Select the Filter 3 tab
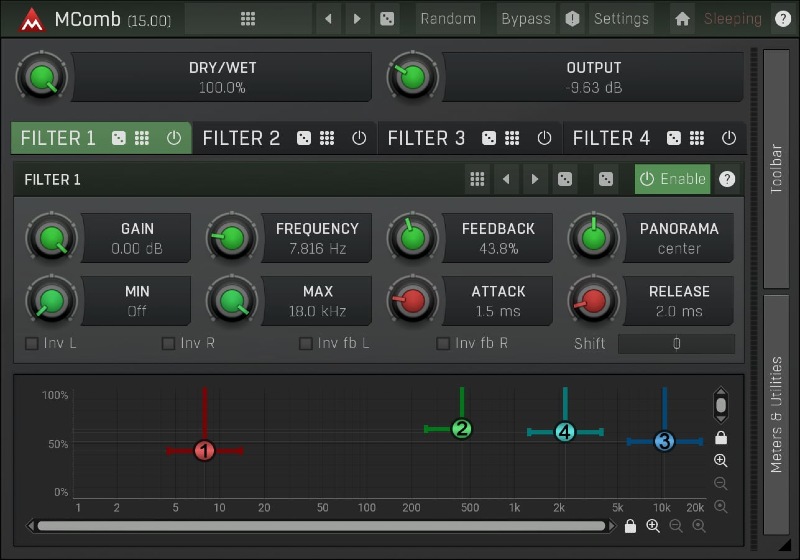800x560 pixels. click(x=426, y=138)
